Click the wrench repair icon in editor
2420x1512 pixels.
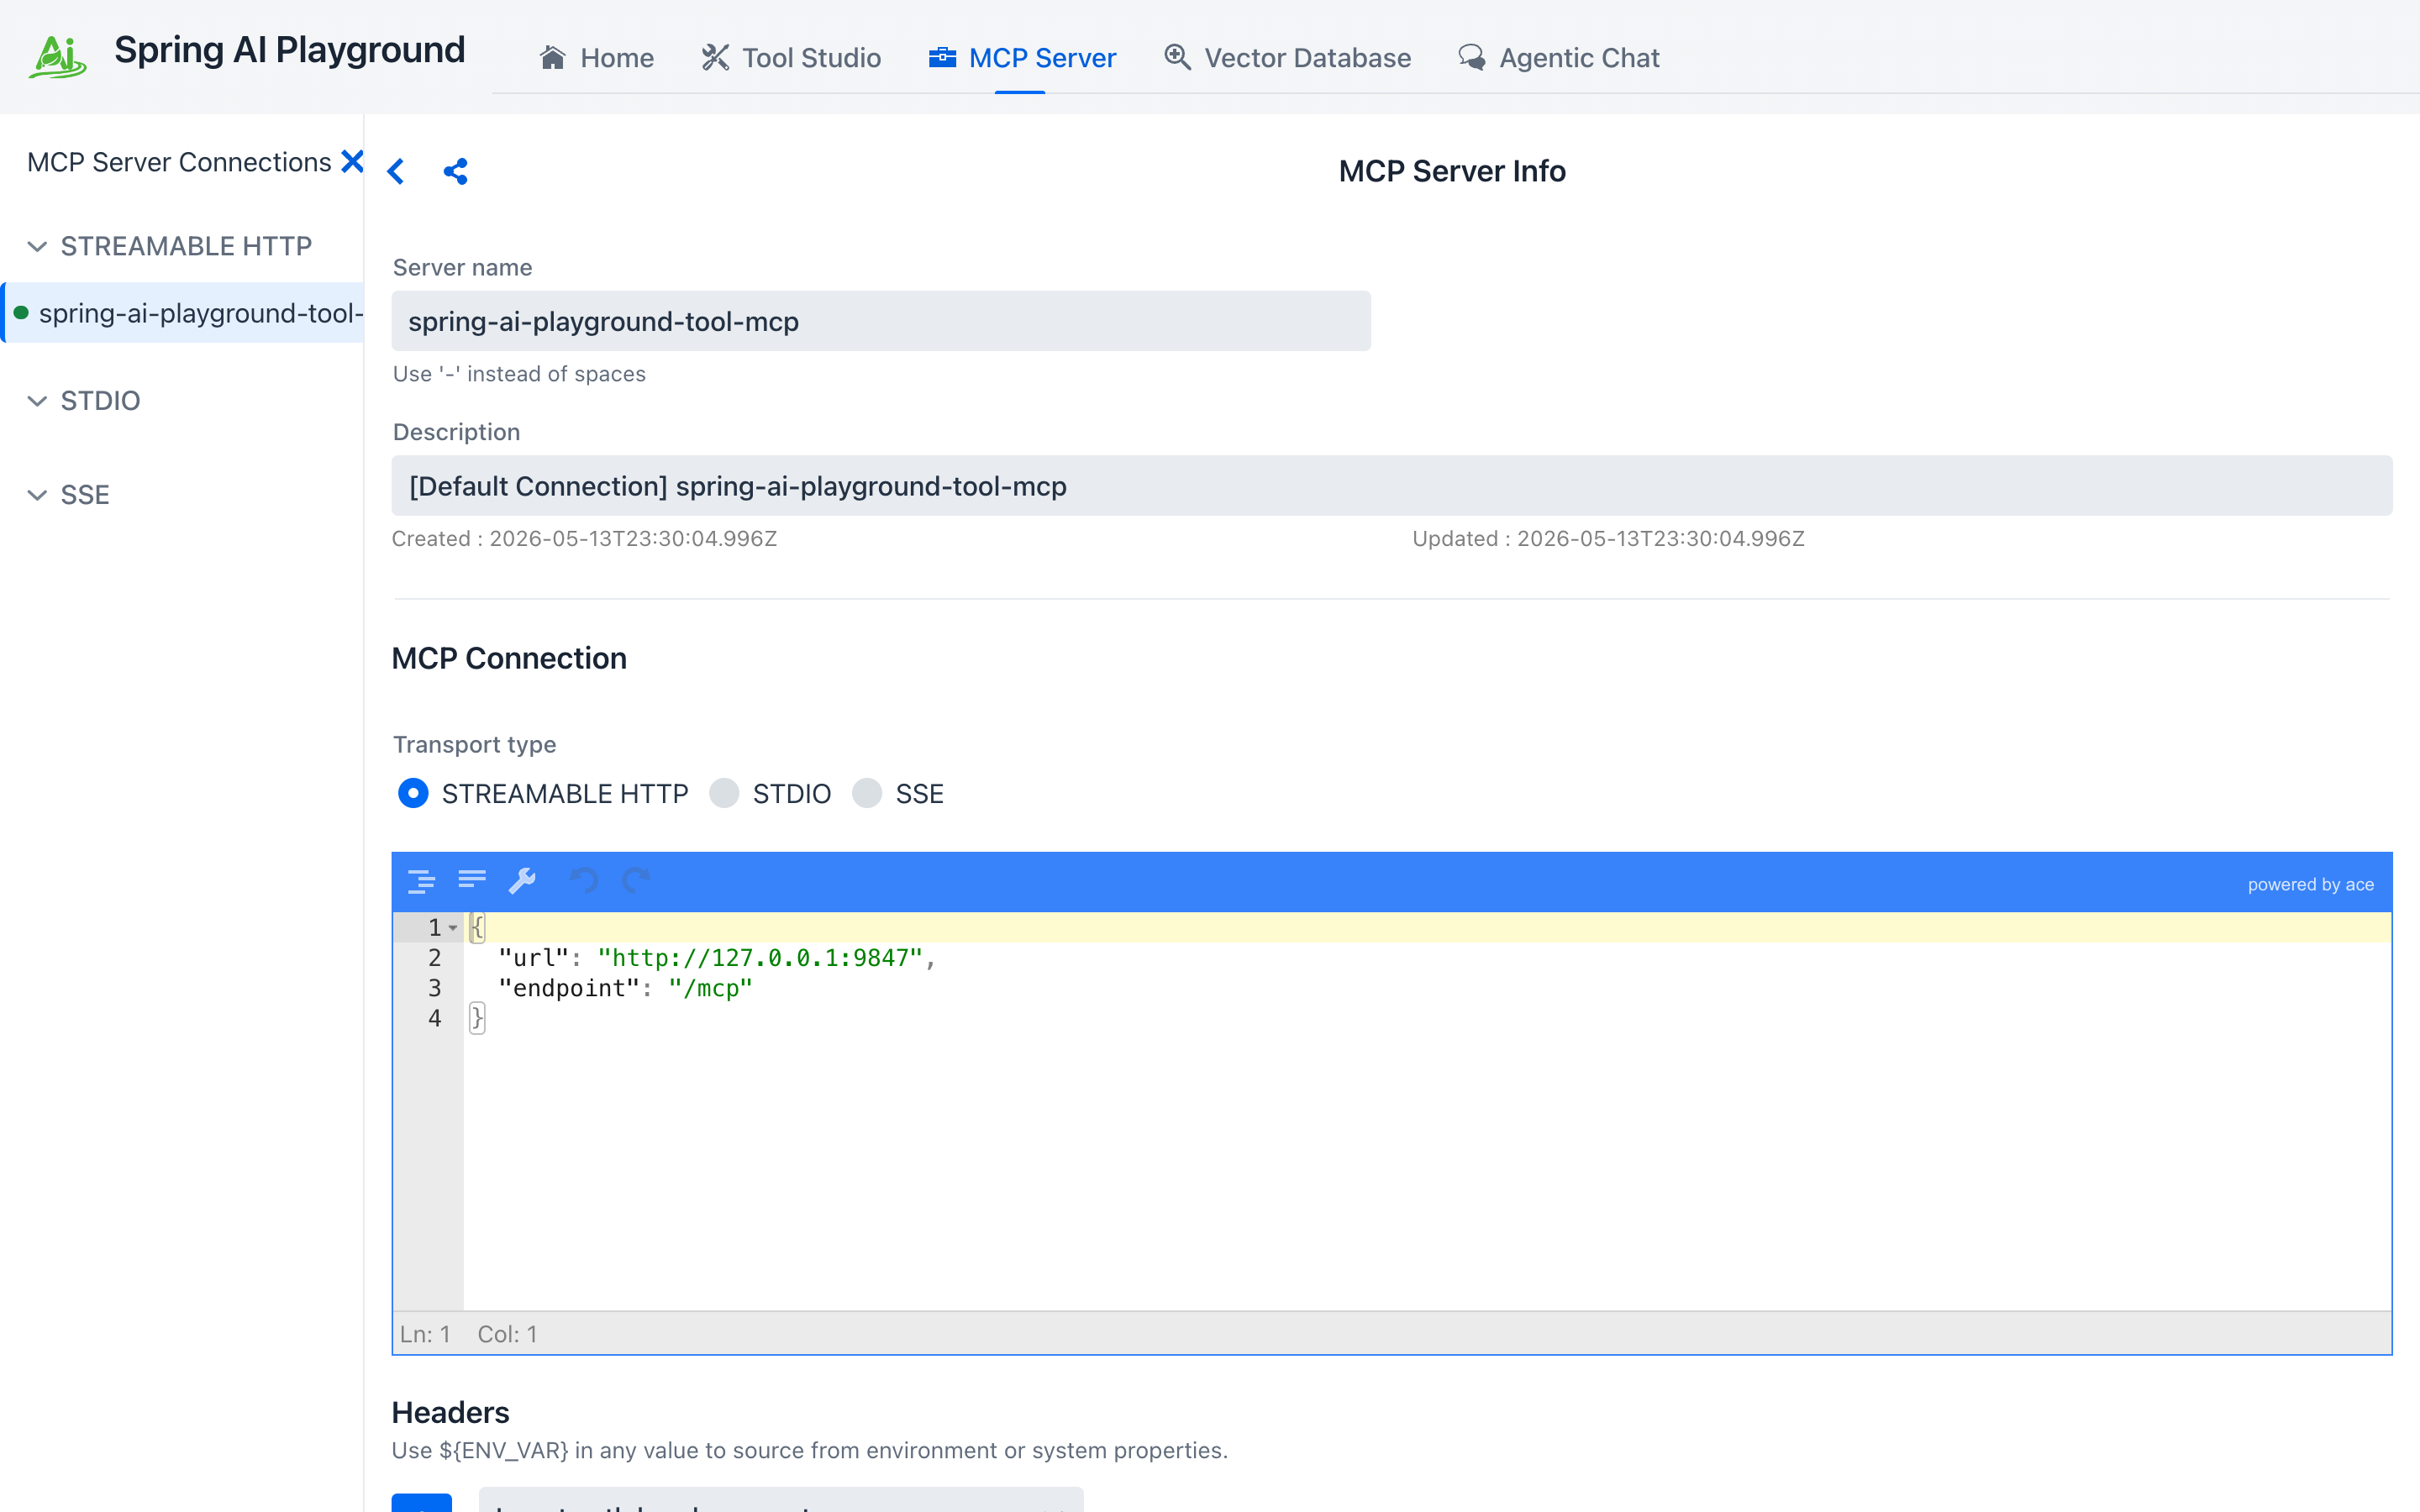(523, 881)
